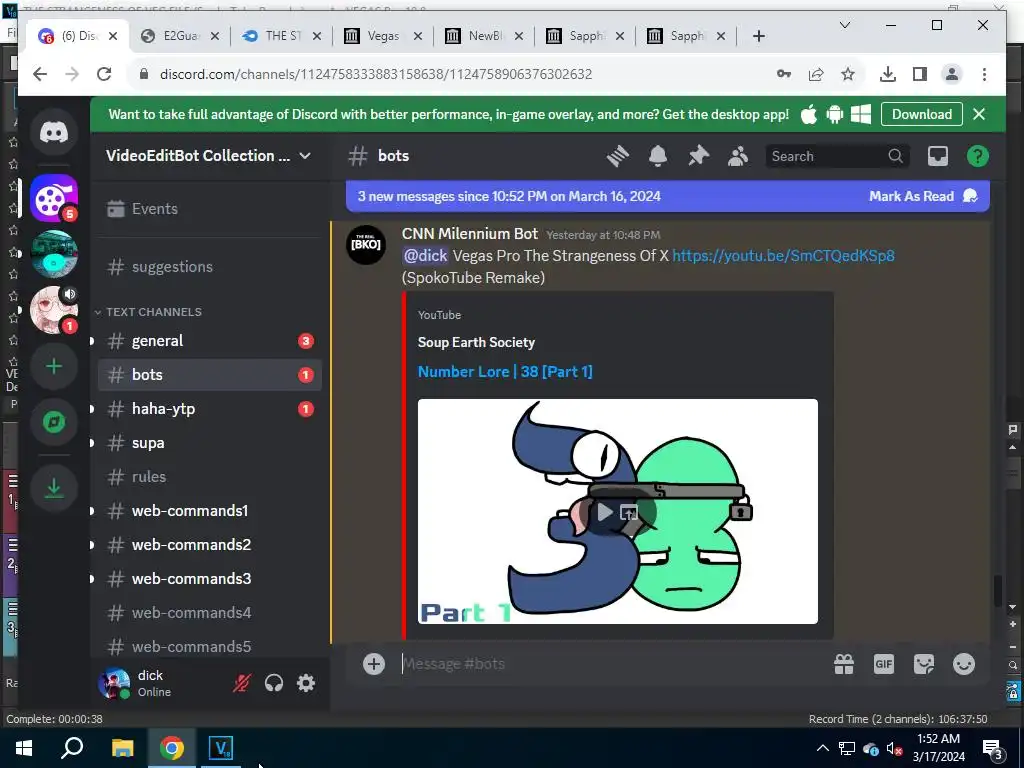The width and height of the screenshot is (1024, 768).
Task: Reload the Discord page
Action: pos(104,74)
